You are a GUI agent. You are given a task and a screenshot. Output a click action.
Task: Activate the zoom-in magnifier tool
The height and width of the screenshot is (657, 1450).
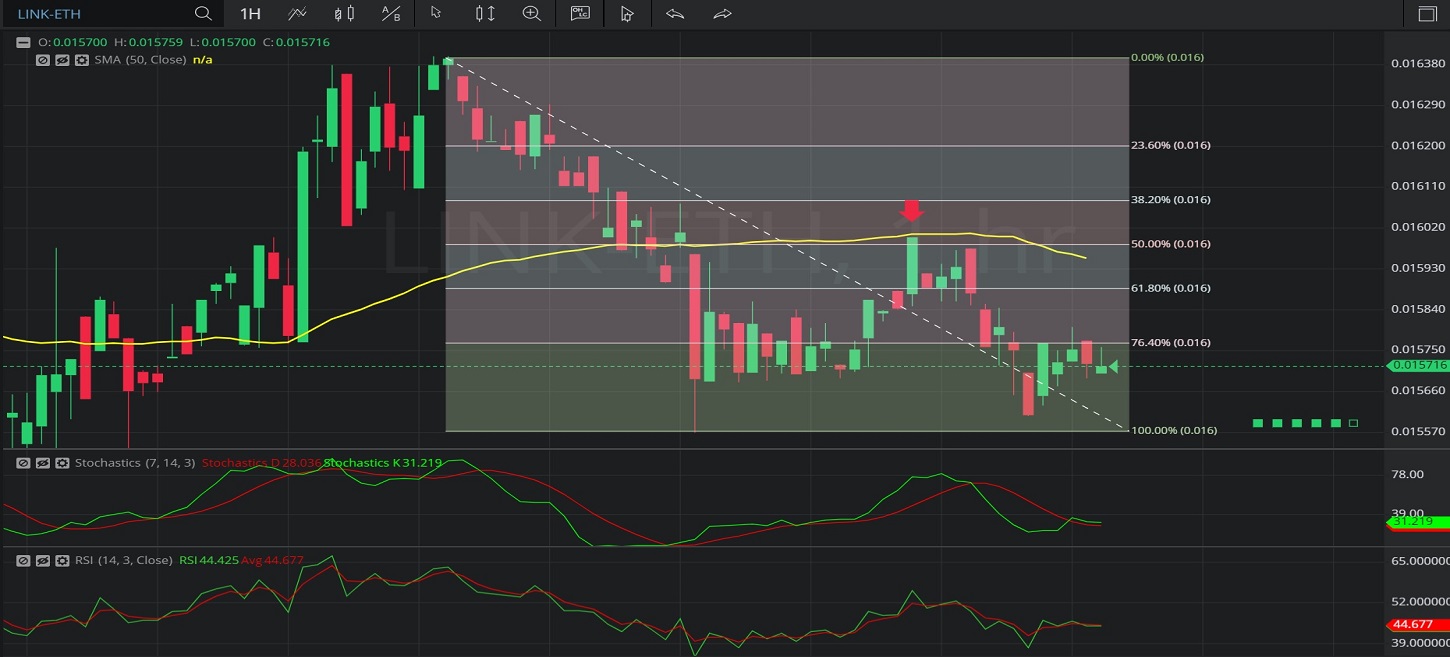[x=532, y=14]
